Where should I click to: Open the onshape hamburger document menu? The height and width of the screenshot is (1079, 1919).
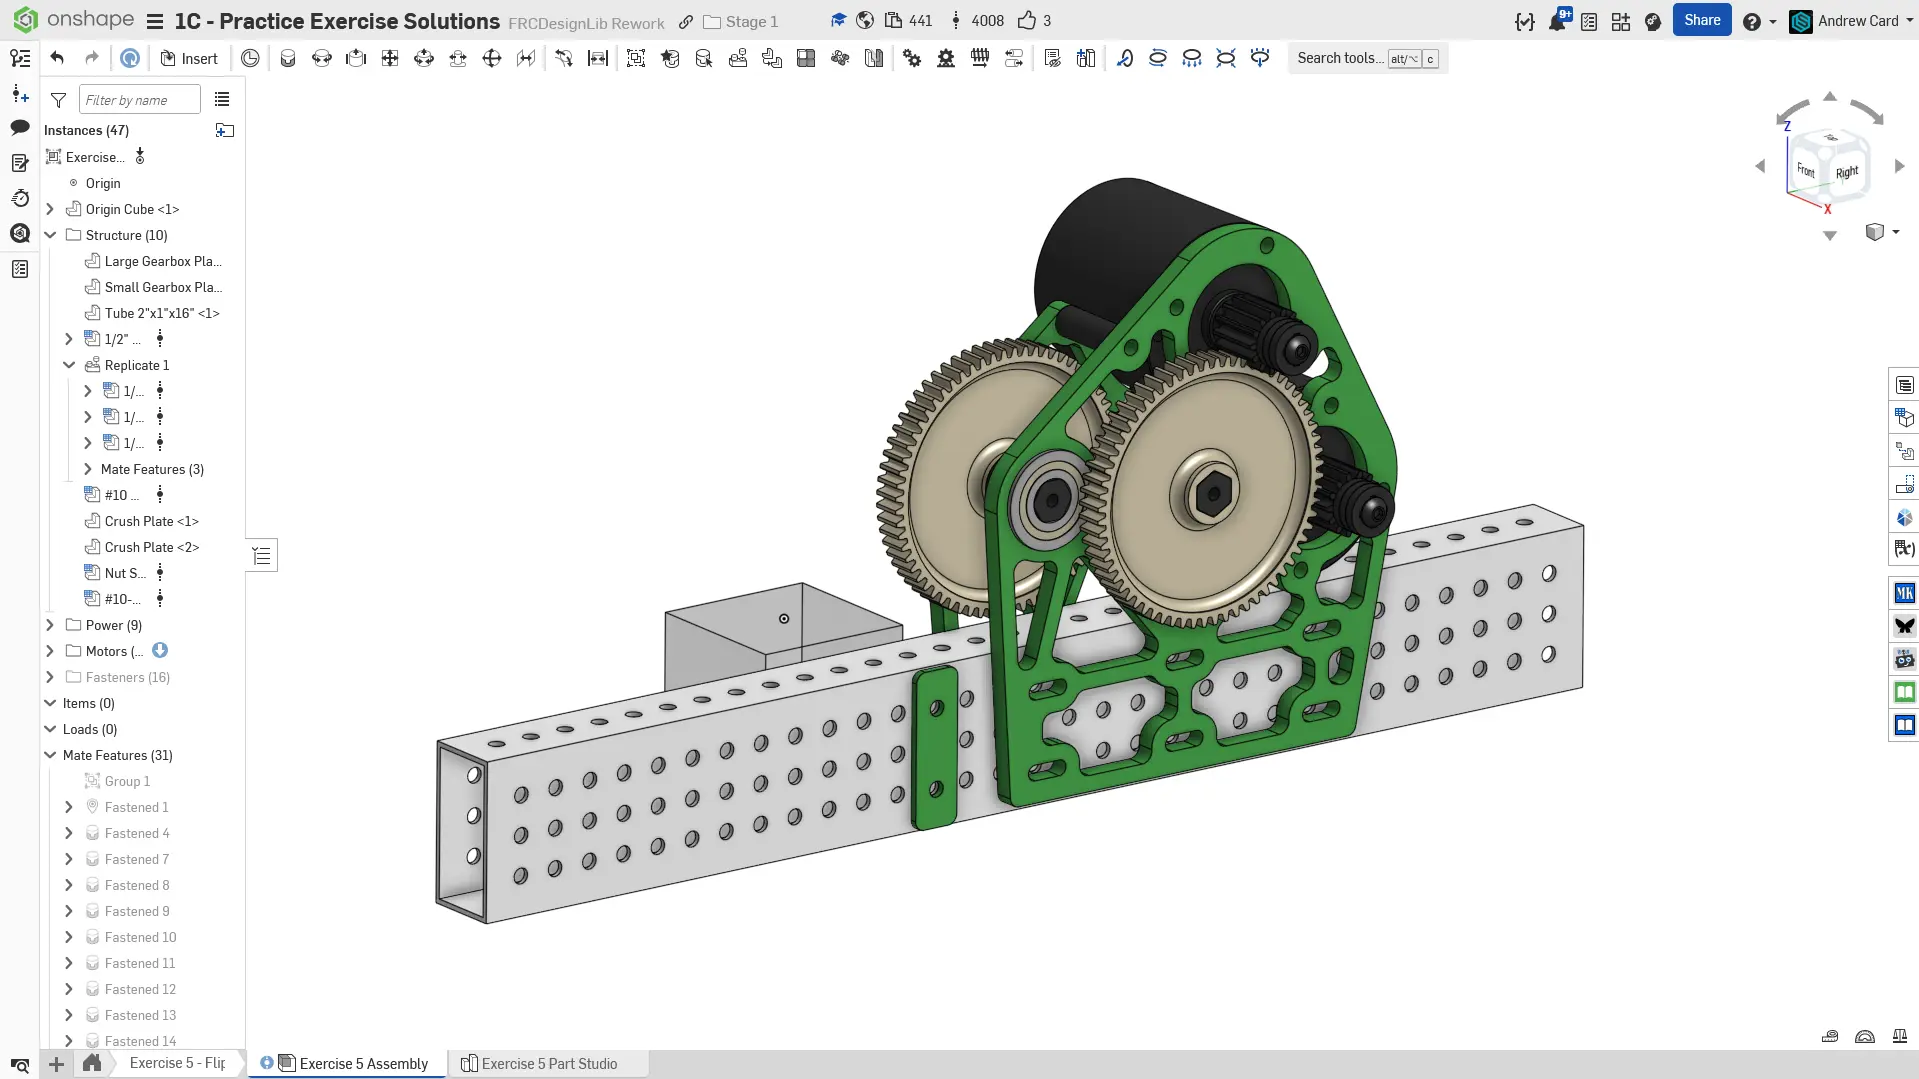point(154,21)
